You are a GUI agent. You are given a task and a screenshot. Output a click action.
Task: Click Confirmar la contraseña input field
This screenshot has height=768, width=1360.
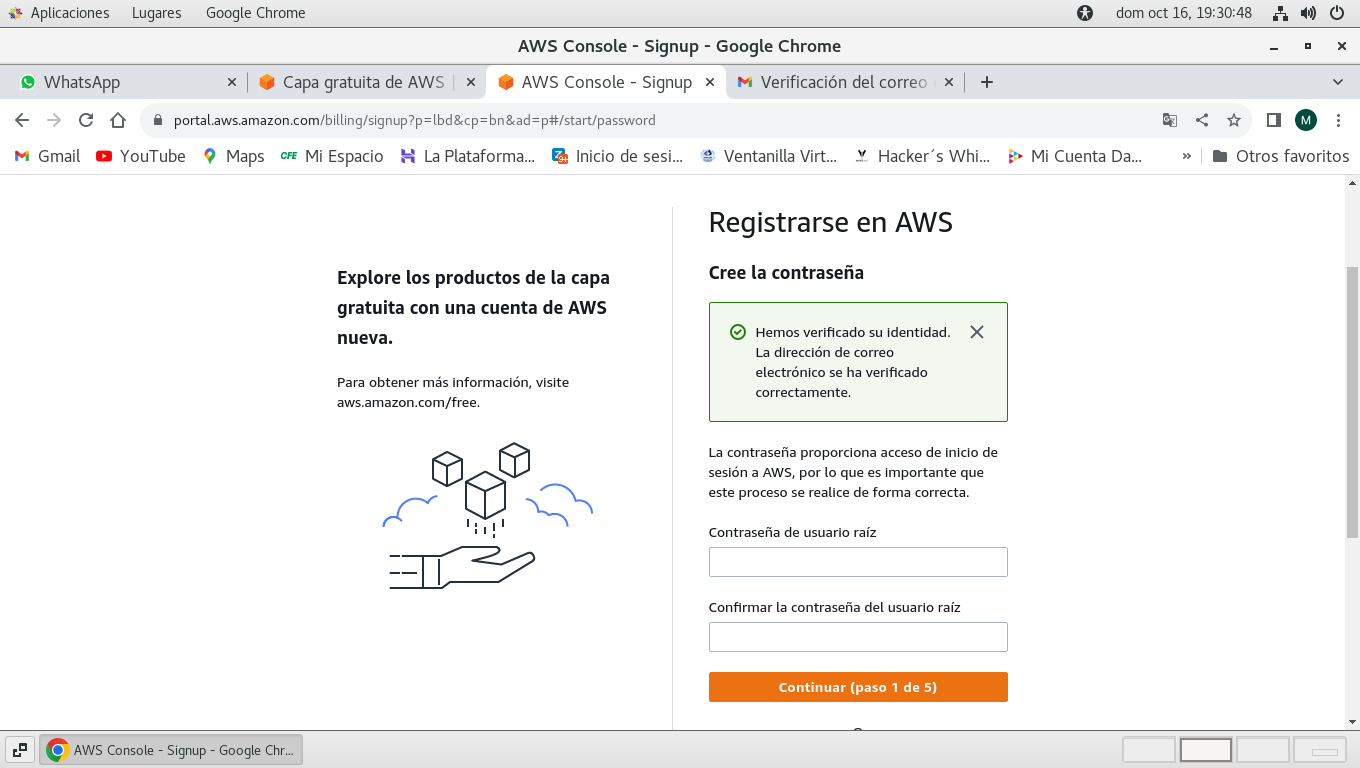point(858,637)
